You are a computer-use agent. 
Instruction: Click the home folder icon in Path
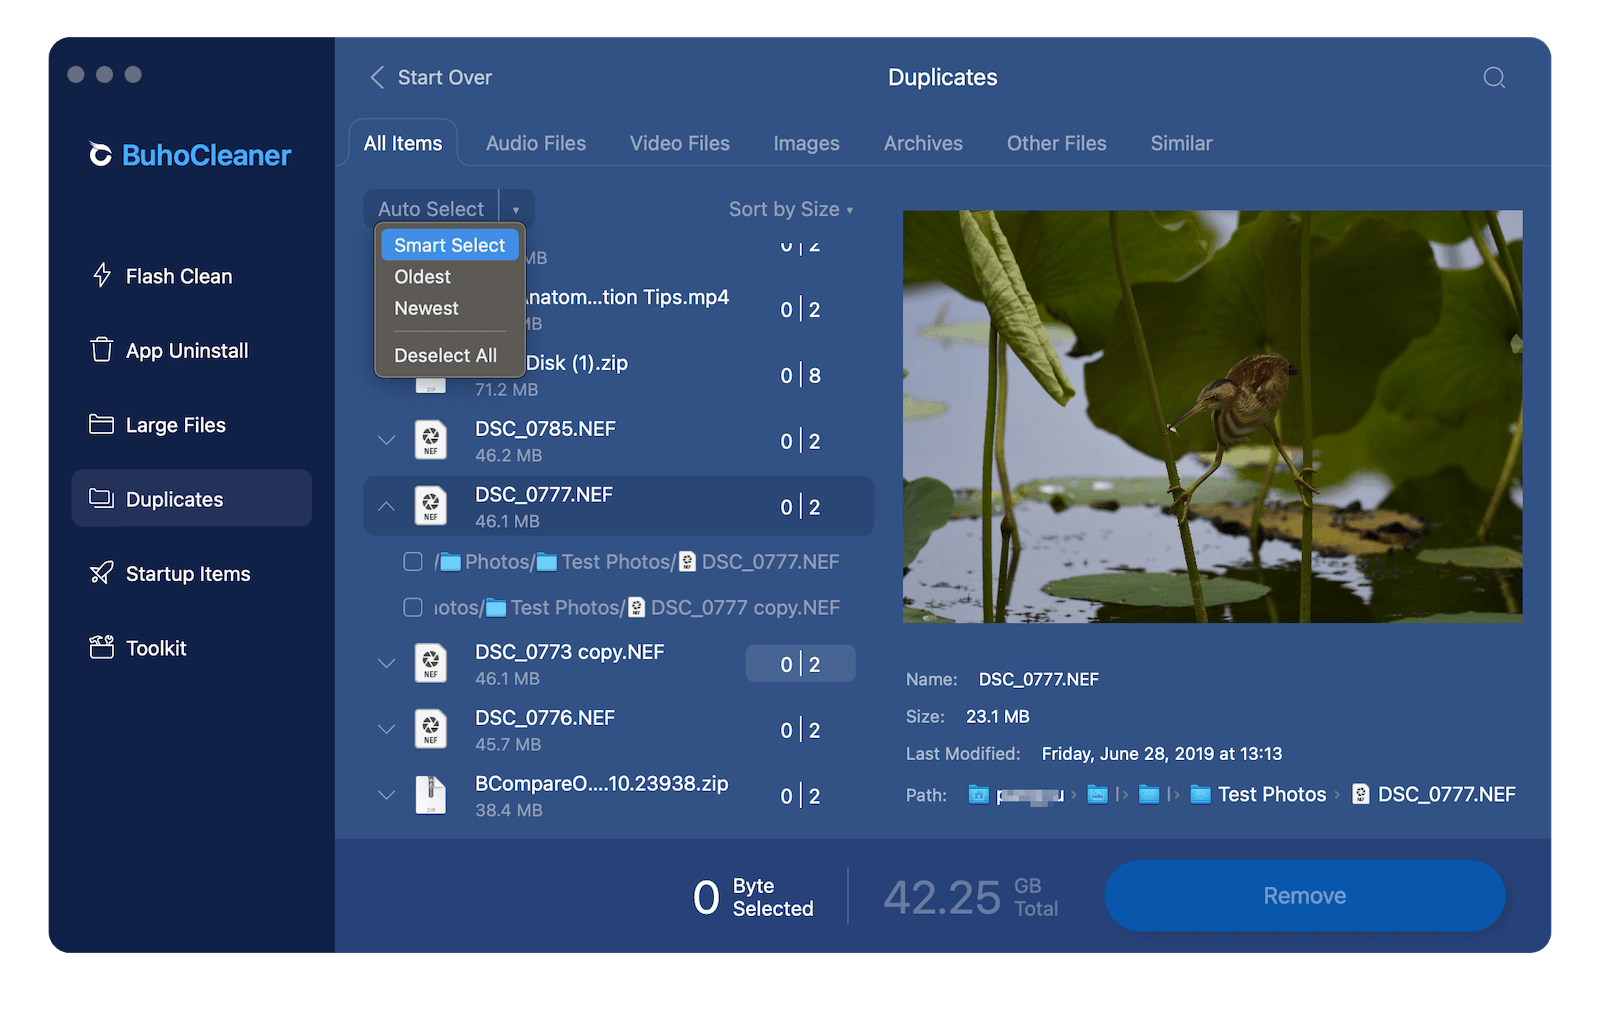pos(979,795)
